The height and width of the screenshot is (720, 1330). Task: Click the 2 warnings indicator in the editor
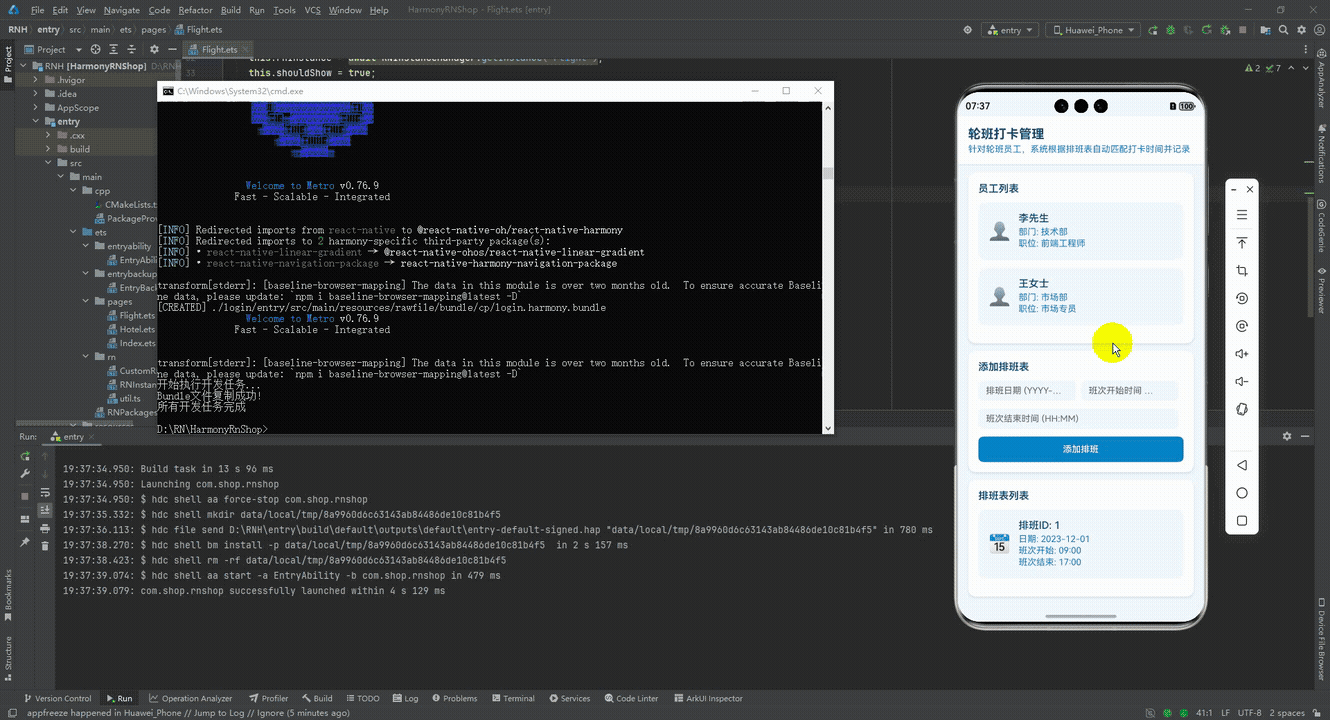coord(1252,68)
